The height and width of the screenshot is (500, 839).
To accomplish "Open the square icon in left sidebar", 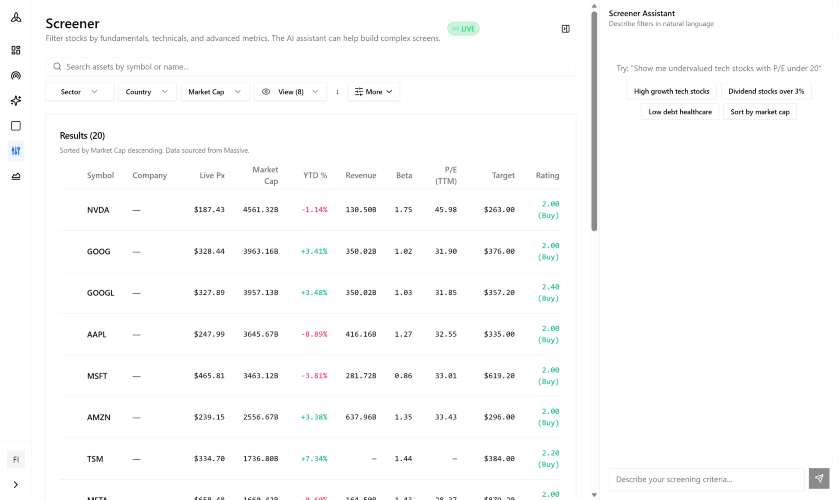I will [x=16, y=126].
